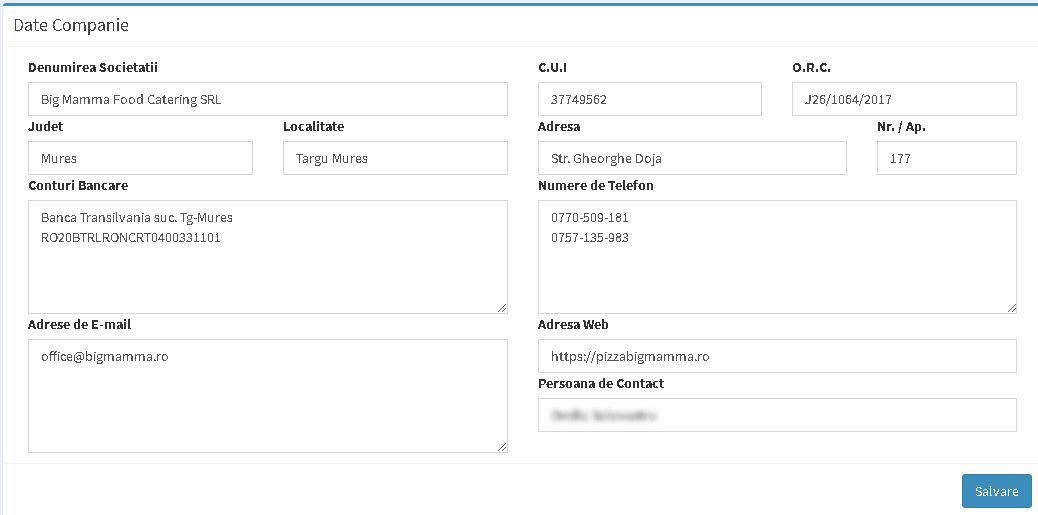Click the Numere de Telefon label
This screenshot has width=1038, height=515.
click(x=596, y=185)
